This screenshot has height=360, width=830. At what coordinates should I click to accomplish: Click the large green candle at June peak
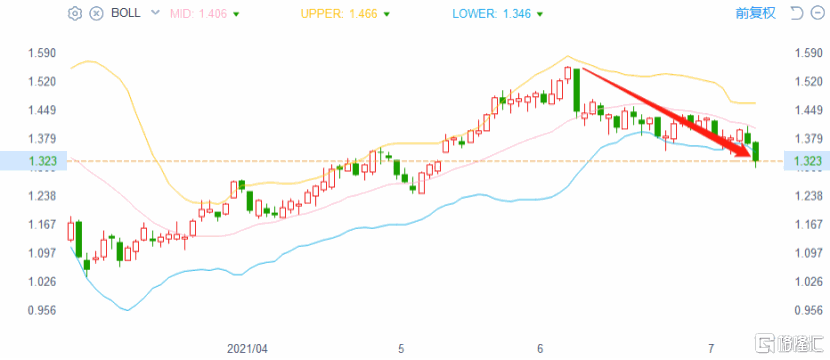coord(576,90)
